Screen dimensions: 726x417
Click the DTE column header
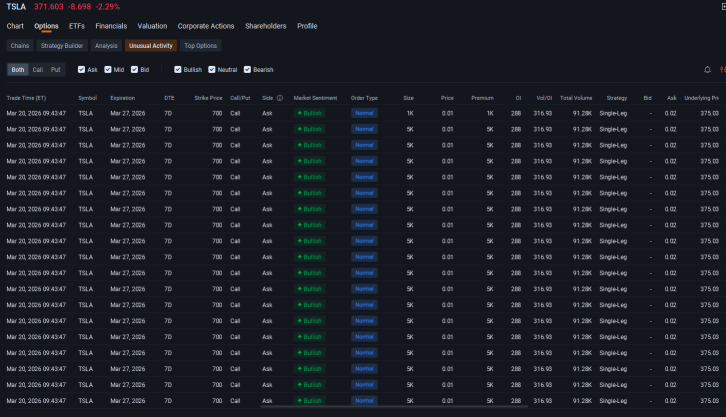tap(169, 98)
